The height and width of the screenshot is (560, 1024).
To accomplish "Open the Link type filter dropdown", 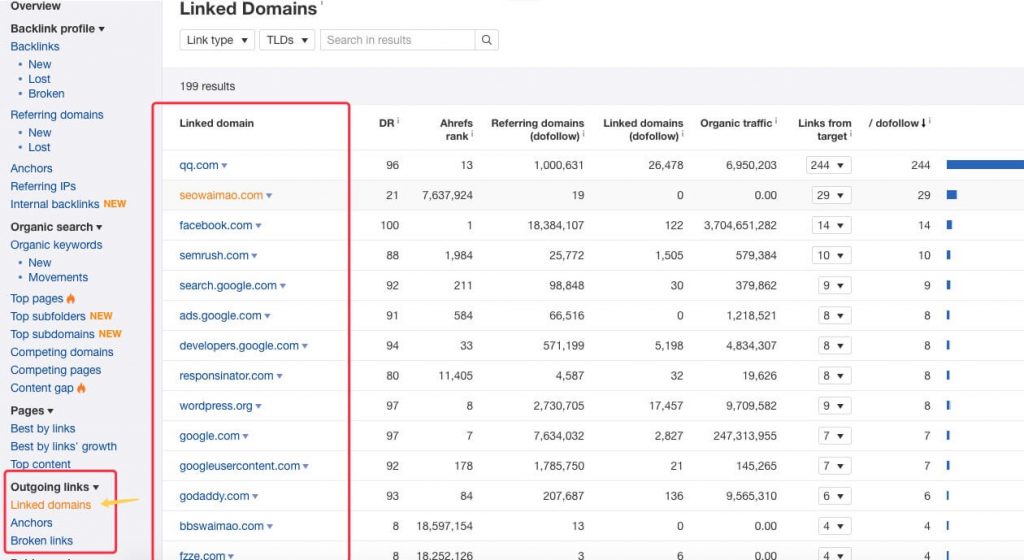I will click(217, 40).
